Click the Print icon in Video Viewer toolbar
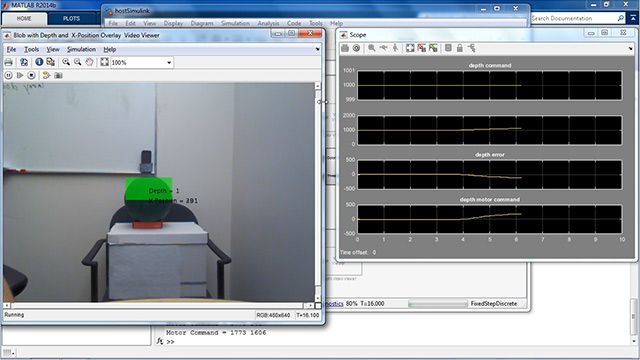This screenshot has width=640, height=360. click(x=9, y=62)
